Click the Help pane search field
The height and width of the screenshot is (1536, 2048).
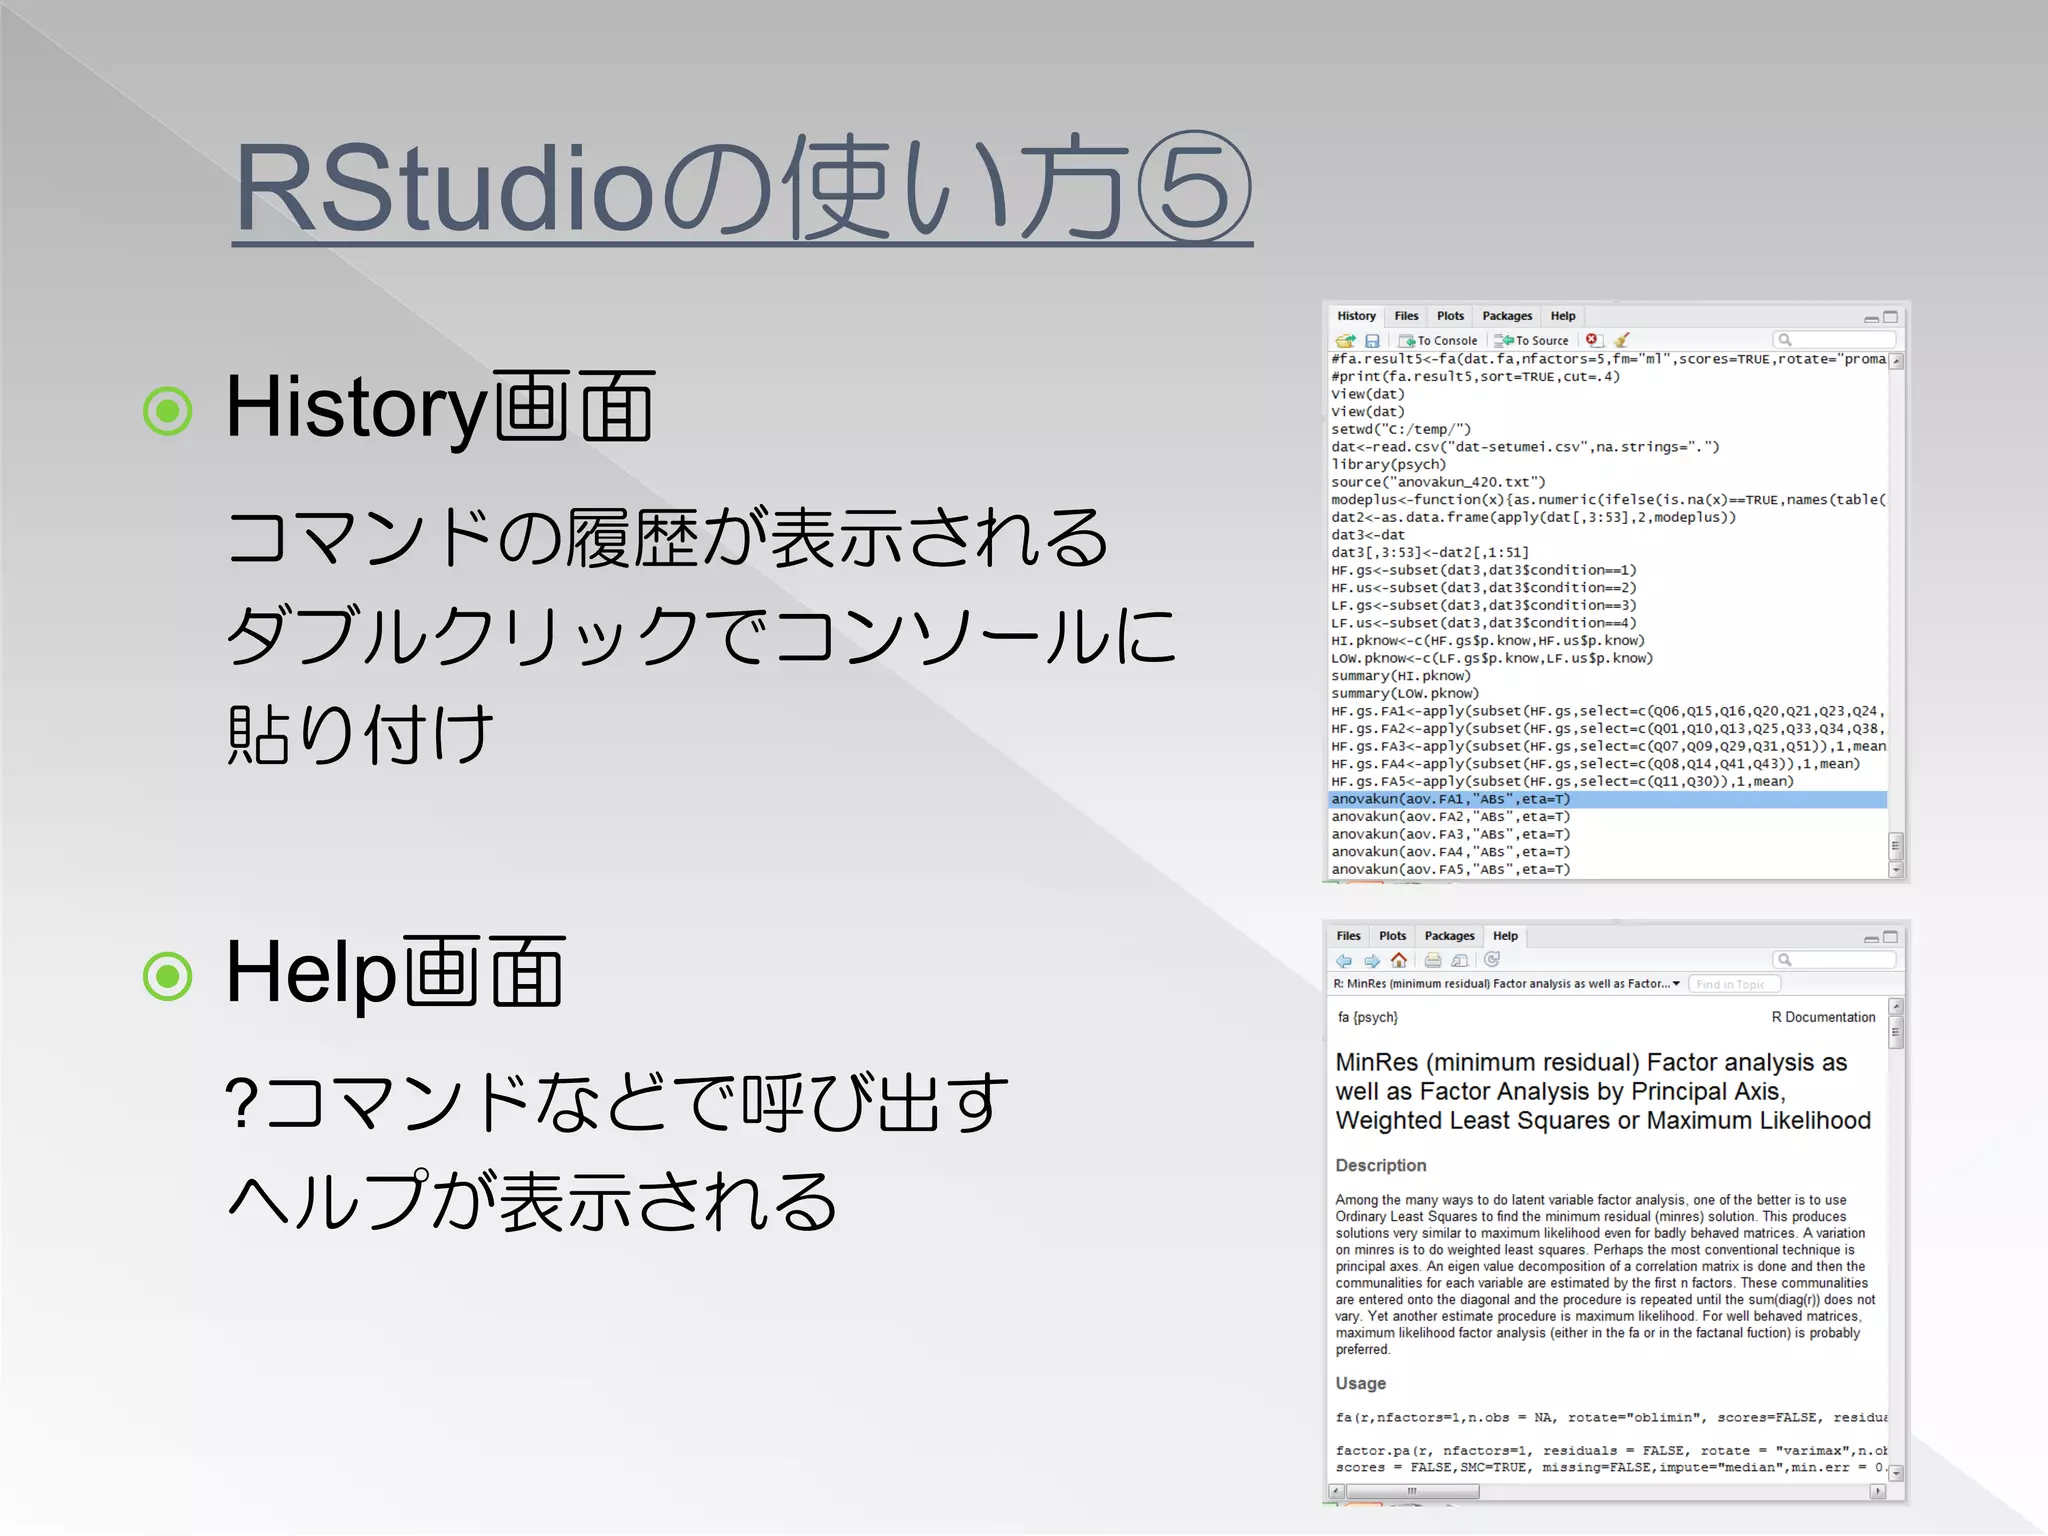[1834, 960]
